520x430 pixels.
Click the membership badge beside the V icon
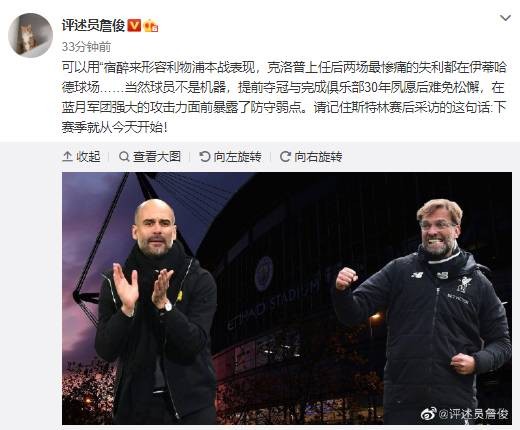pos(151,26)
